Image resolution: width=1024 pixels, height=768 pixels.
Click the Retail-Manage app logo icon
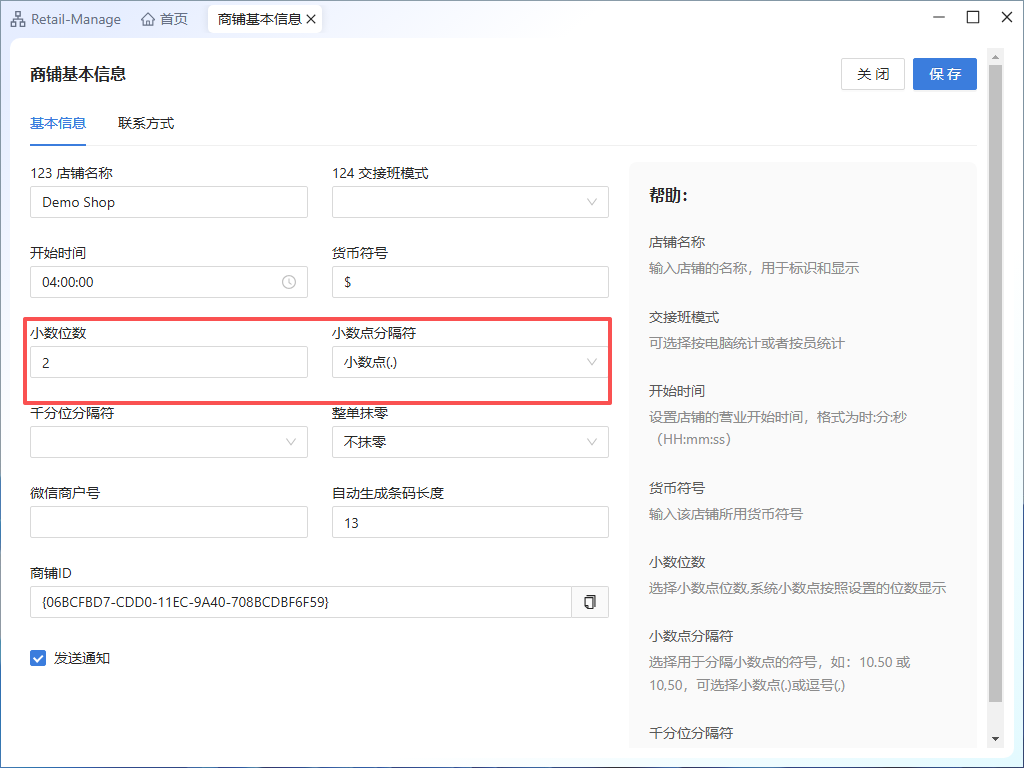18,19
